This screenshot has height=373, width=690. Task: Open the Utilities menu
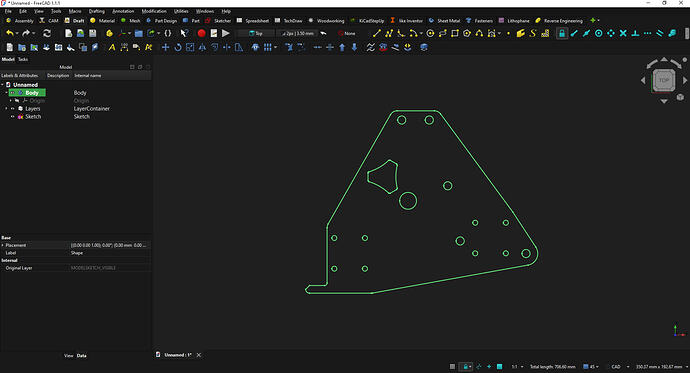pyautogui.click(x=181, y=11)
